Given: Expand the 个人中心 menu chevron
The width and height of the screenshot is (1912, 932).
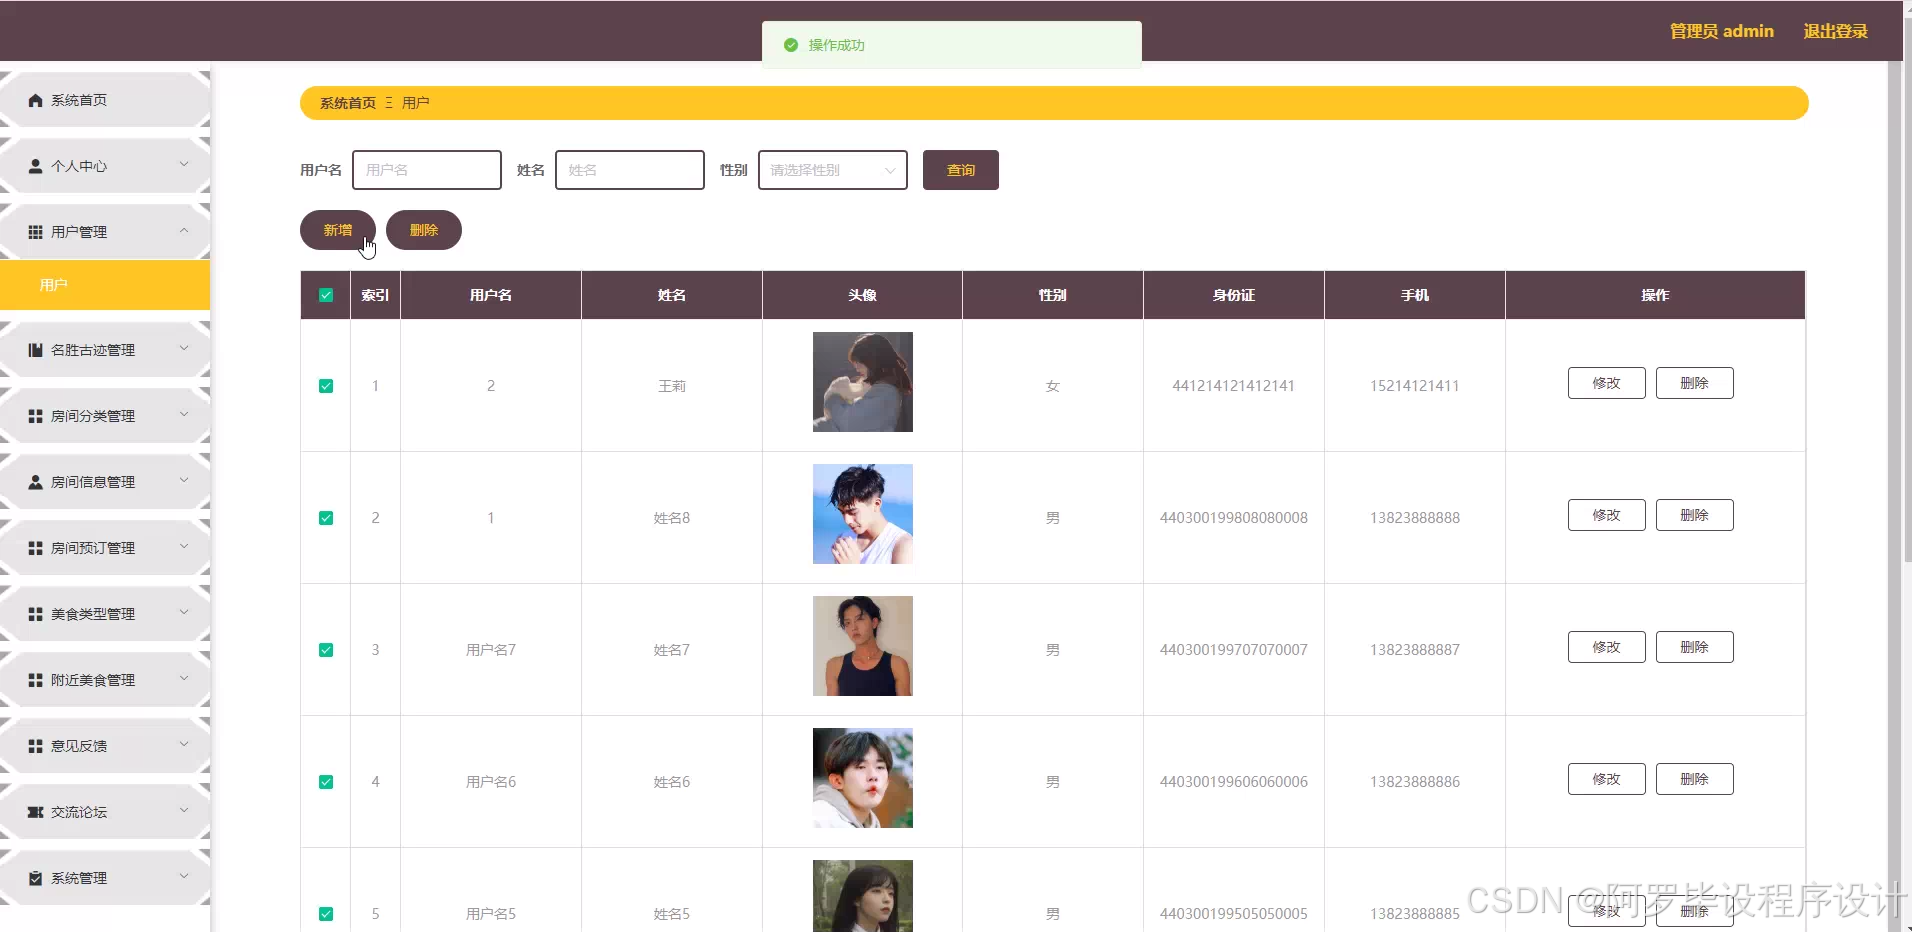Looking at the screenshot, I should 184,164.
